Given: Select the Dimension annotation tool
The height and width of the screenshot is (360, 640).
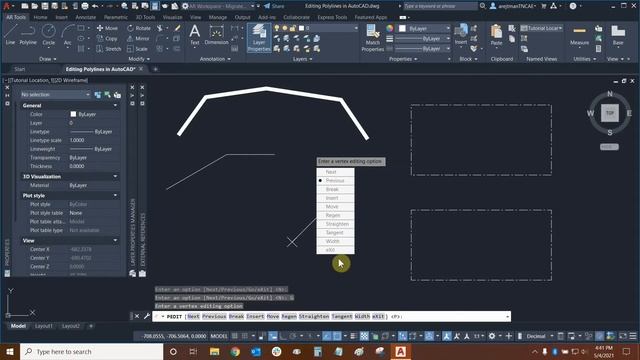Looking at the screenshot, I should tap(216, 34).
